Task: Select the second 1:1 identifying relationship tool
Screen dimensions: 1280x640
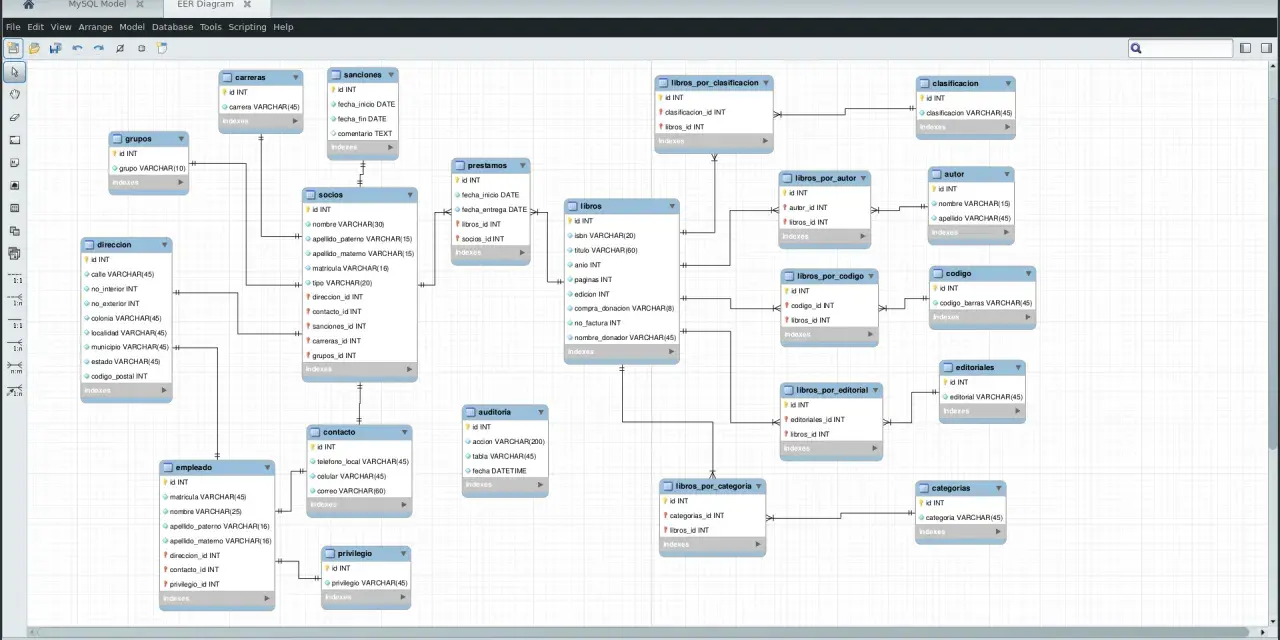Action: 17,323
